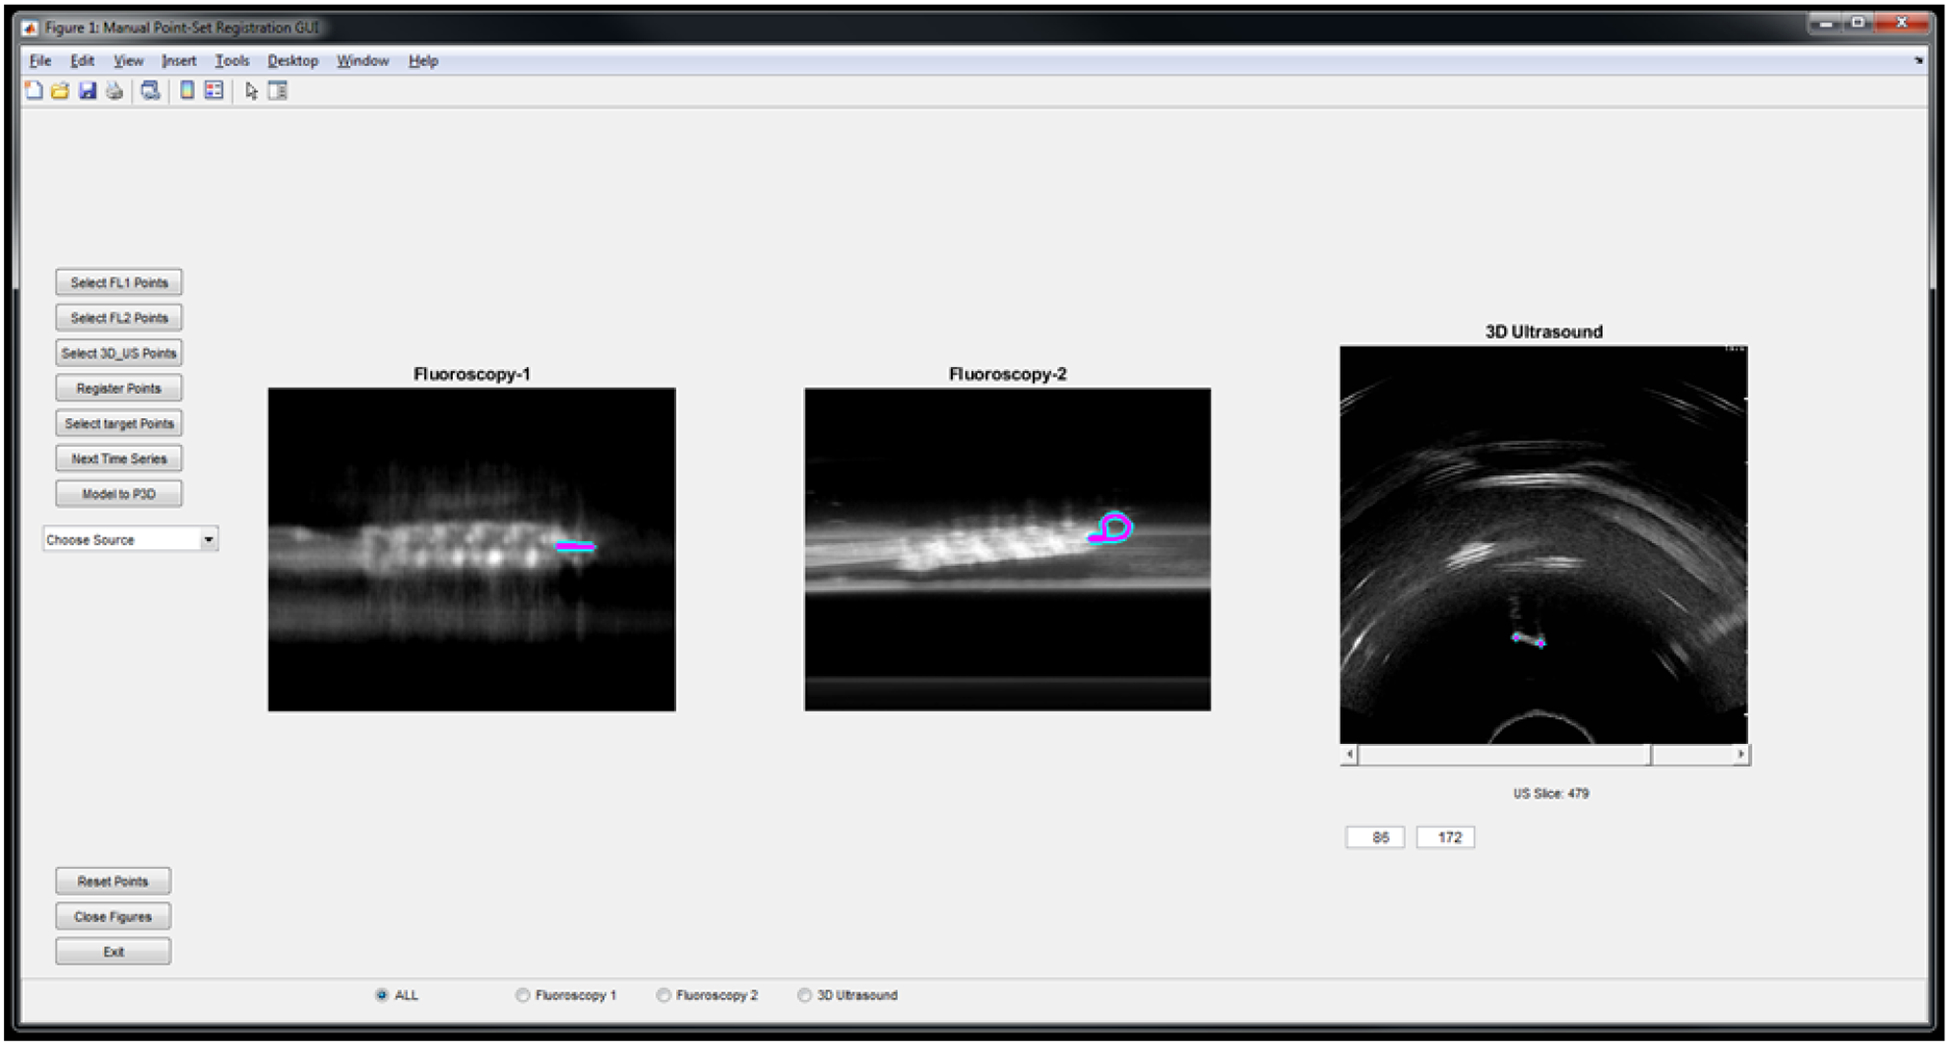Click the input field containing 172
The height and width of the screenshot is (1046, 1950).
coord(1446,838)
